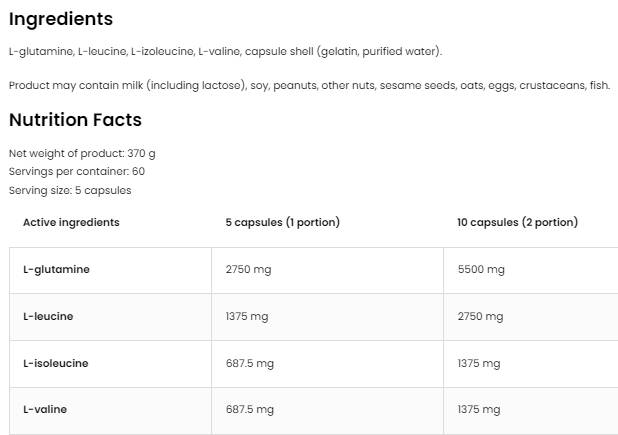Image resolution: width=618 pixels, height=435 pixels.
Task: Select the L-glutamine row label
Action: point(56,270)
